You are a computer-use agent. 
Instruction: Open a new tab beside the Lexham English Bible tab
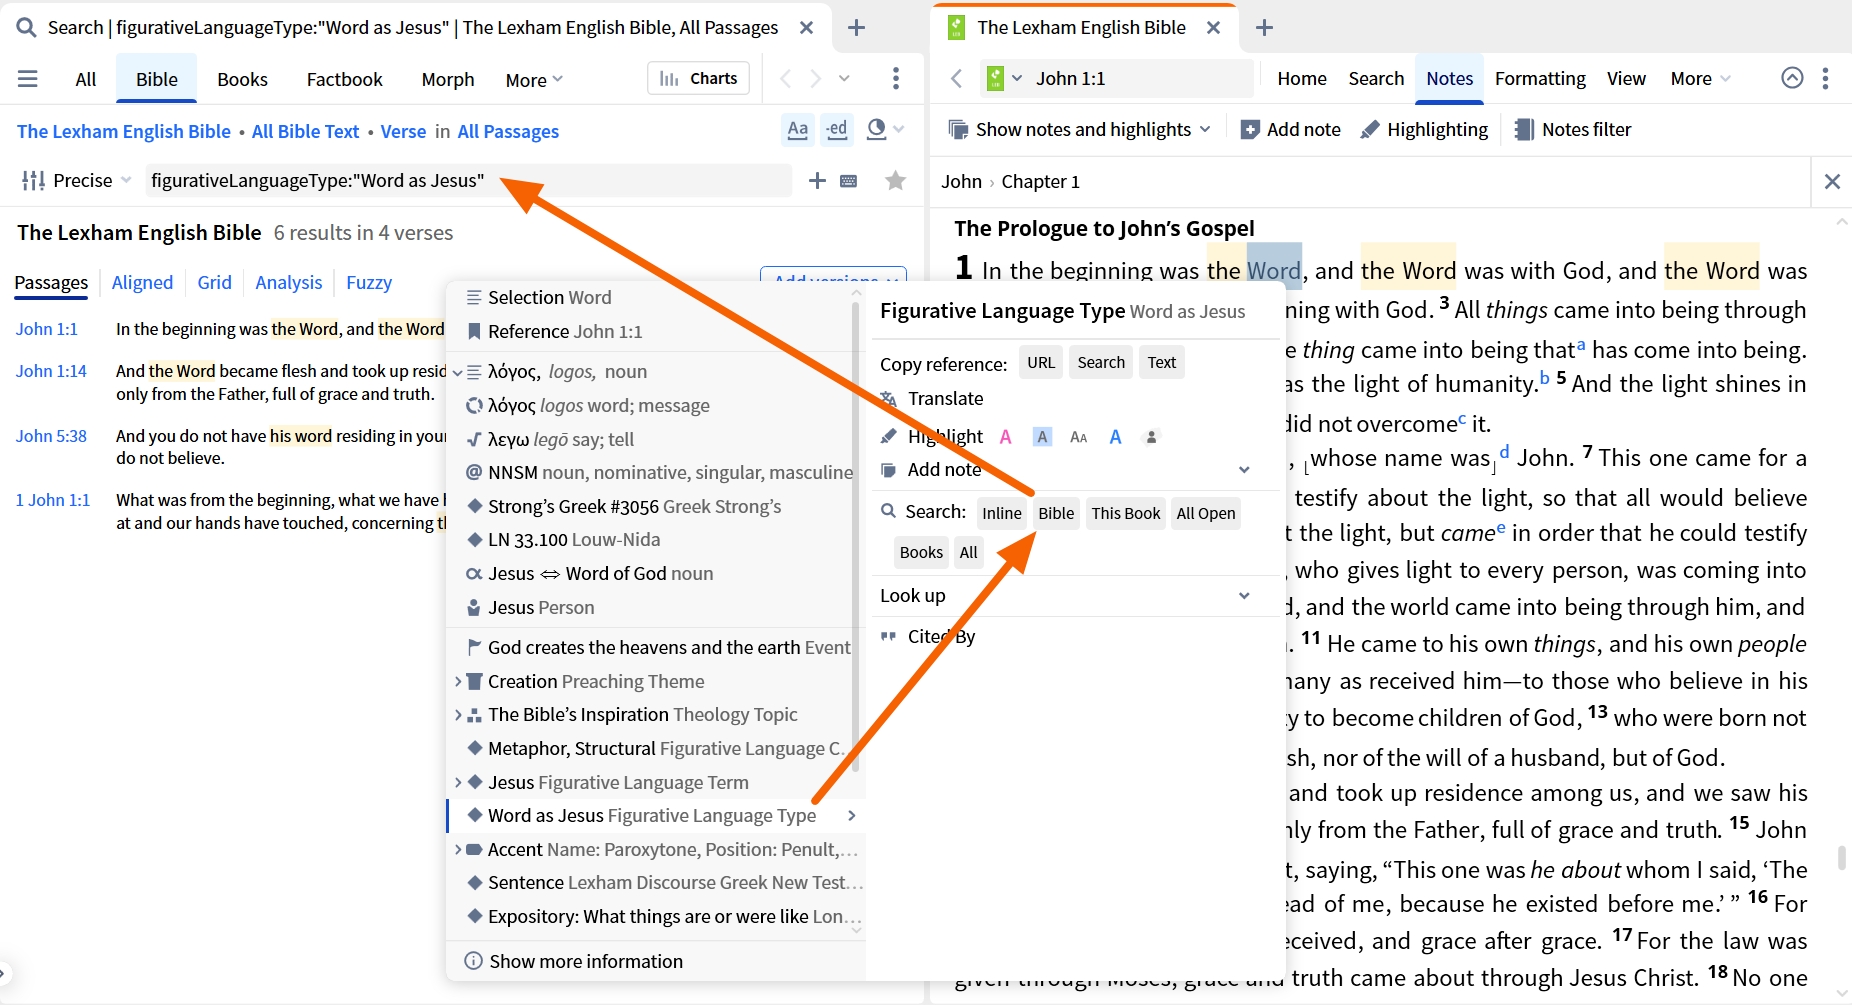tap(1264, 28)
